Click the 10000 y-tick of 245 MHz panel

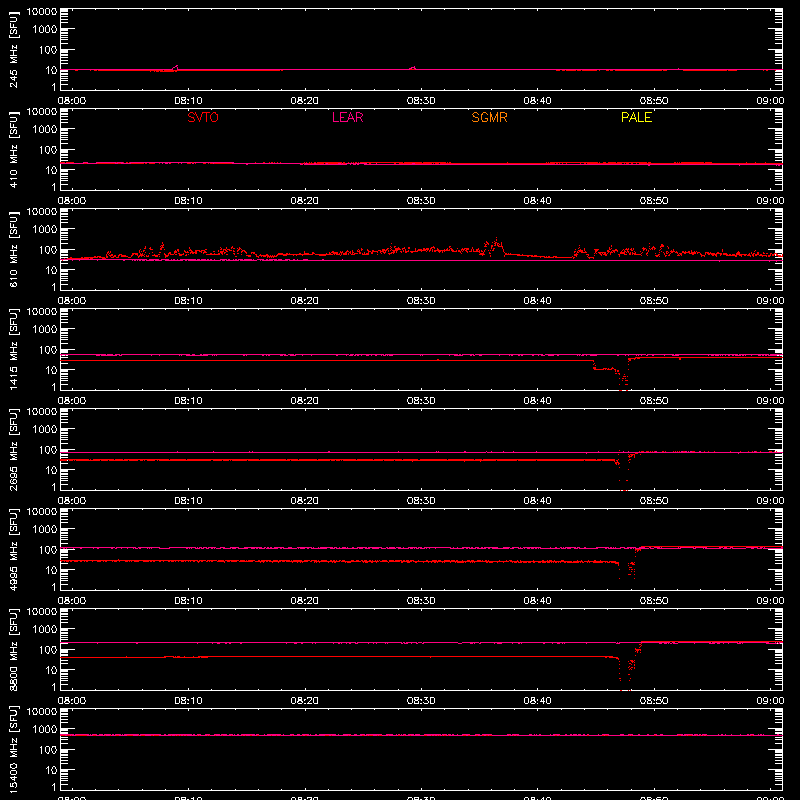pyautogui.click(x=42, y=12)
